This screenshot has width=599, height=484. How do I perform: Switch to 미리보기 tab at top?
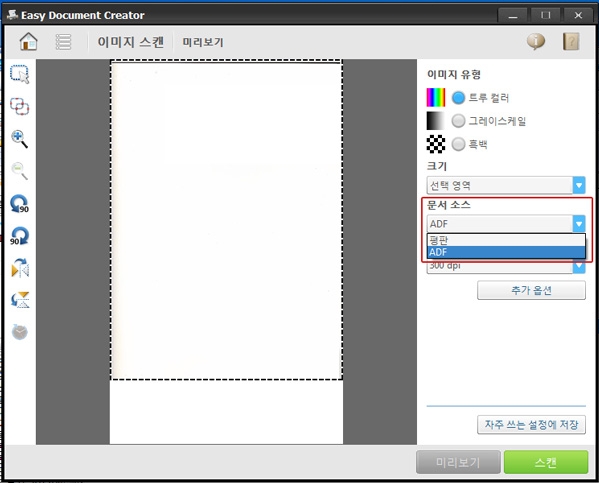click(202, 42)
